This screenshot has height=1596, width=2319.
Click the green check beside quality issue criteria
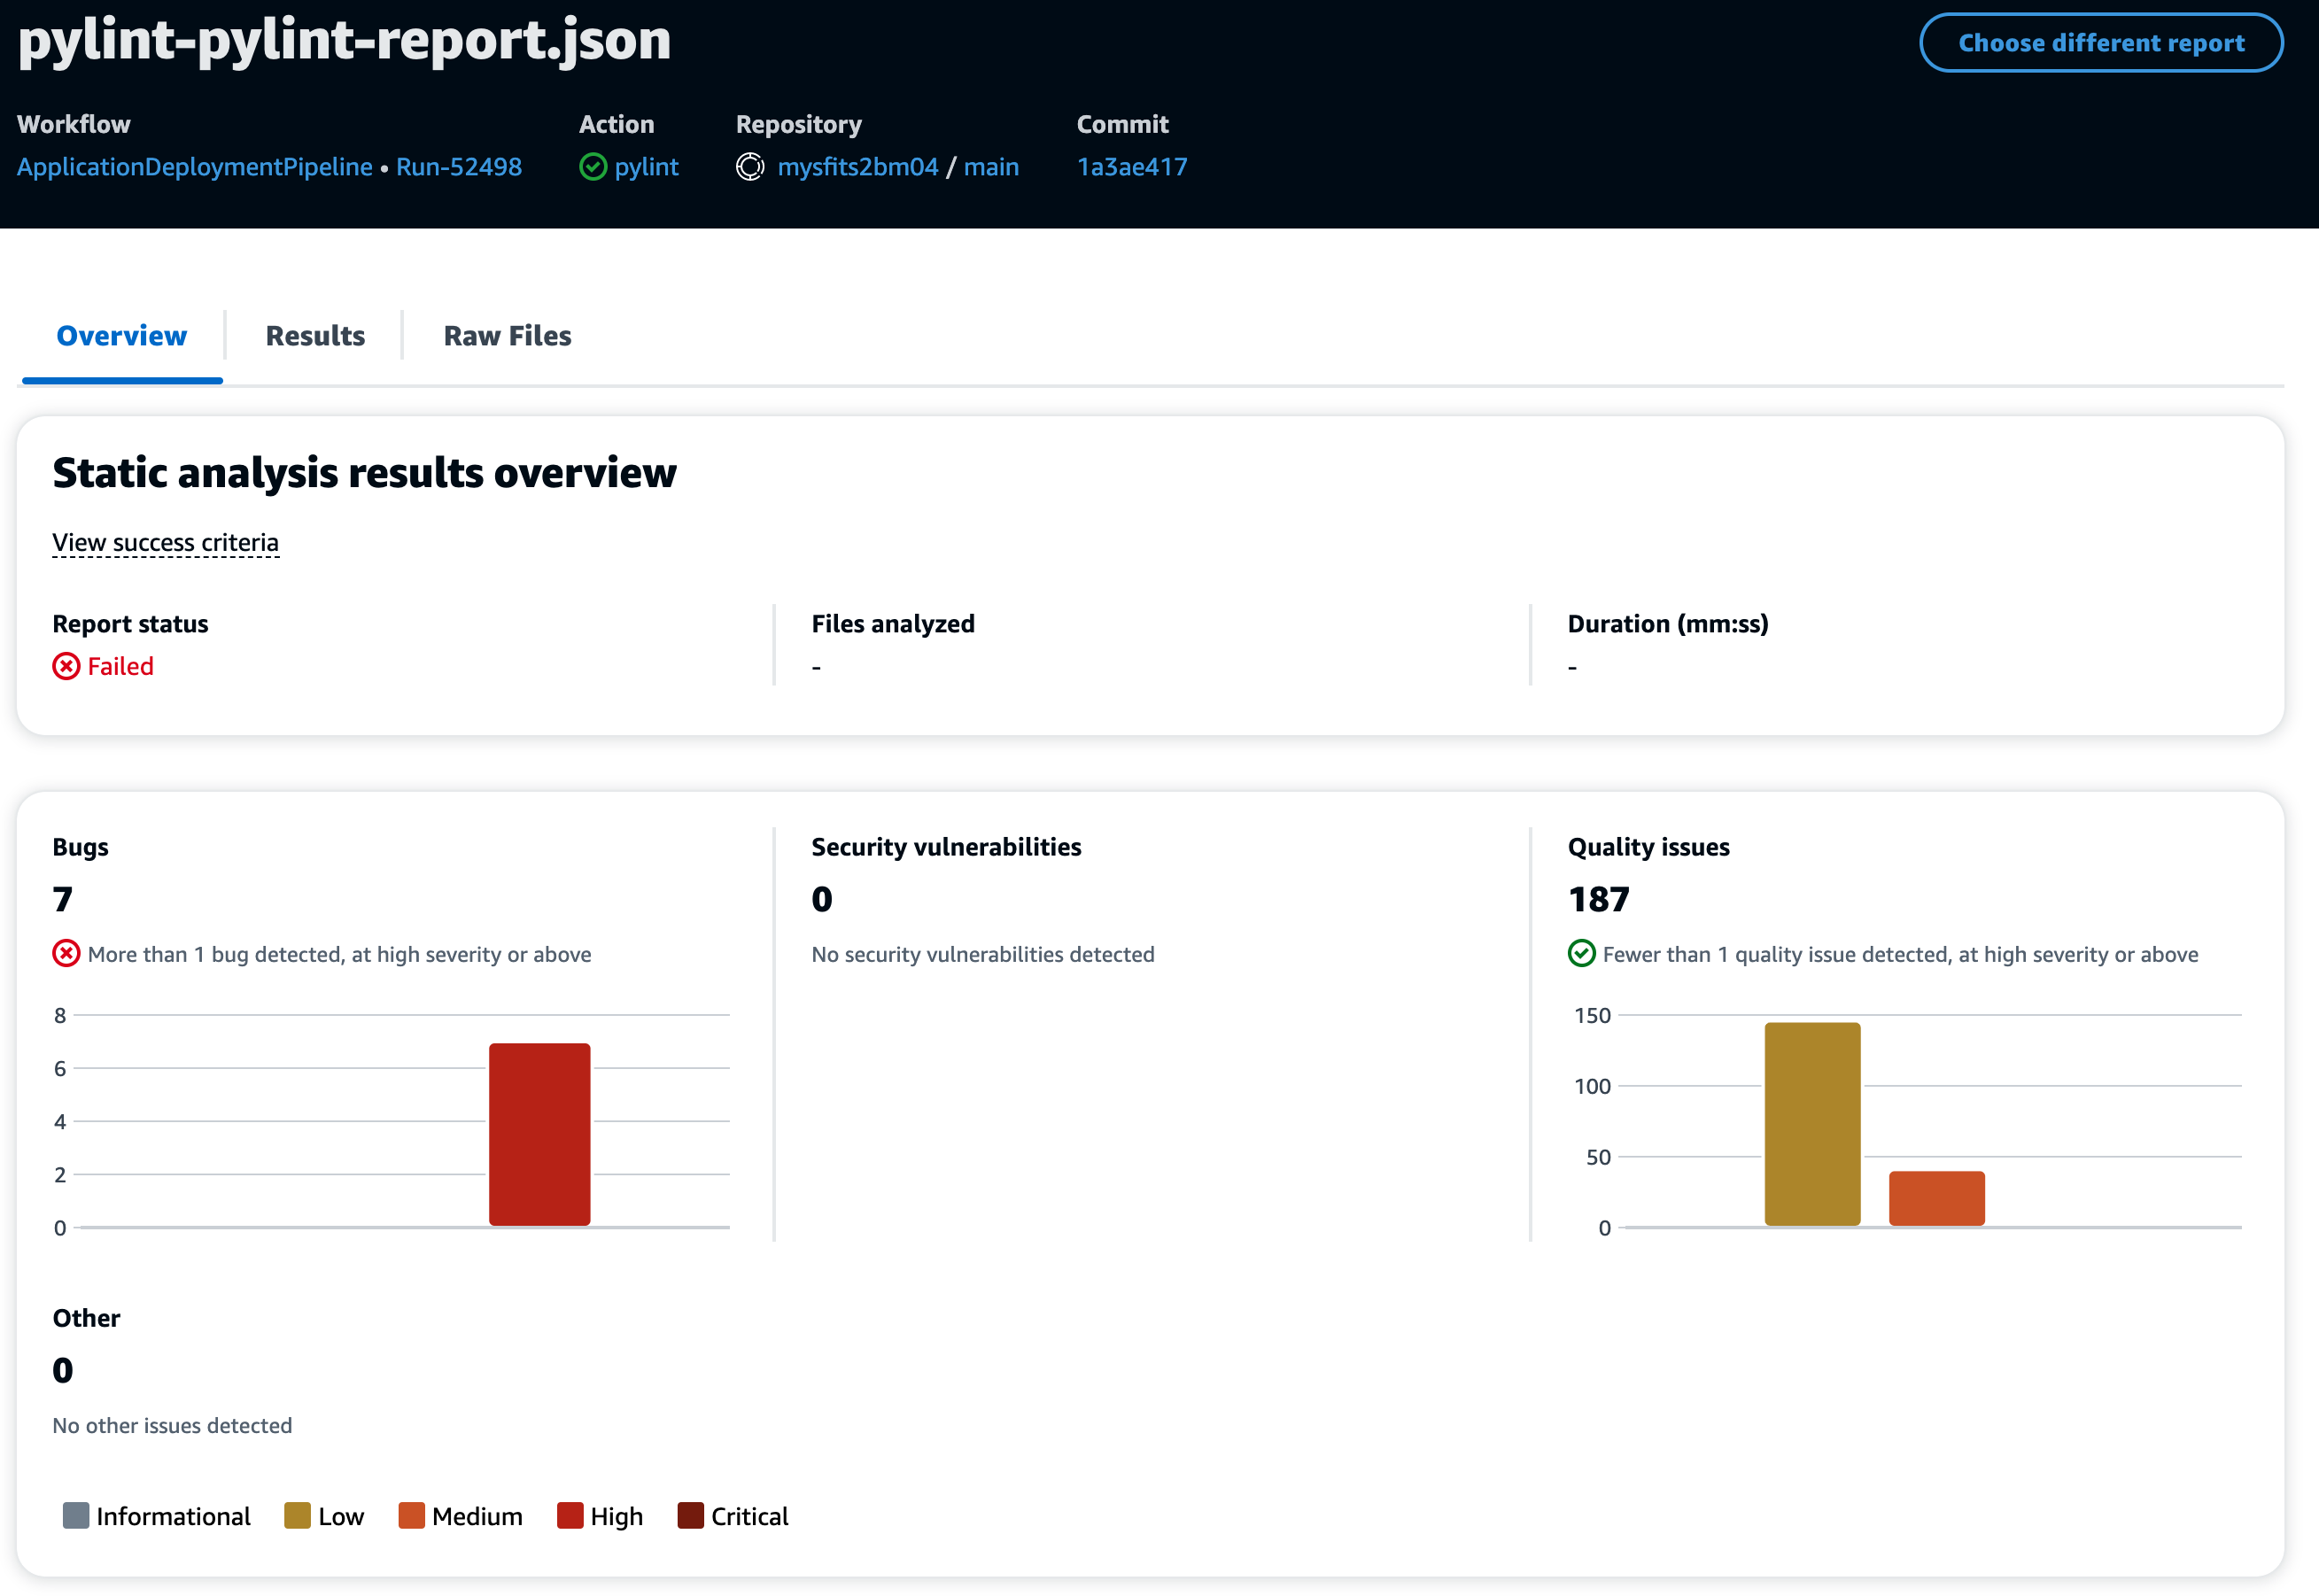click(1582, 953)
